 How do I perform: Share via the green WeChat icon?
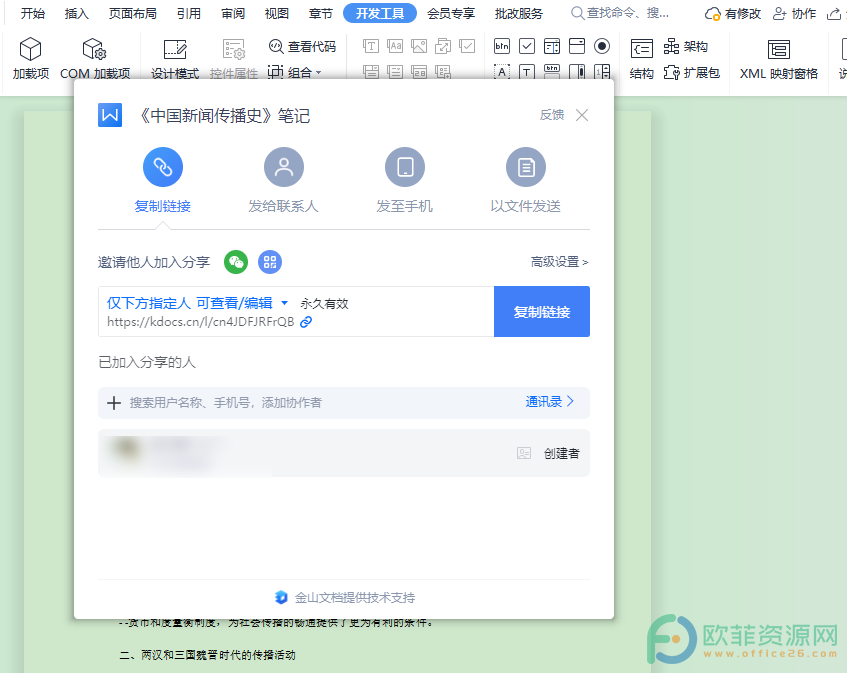pos(236,262)
